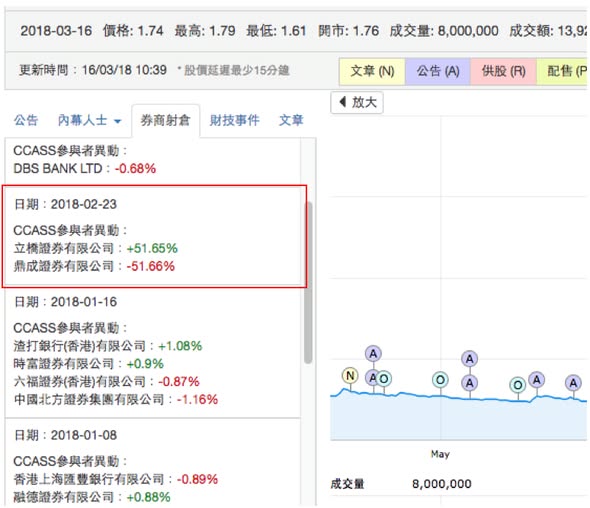The width and height of the screenshot is (590, 508).
Task: Click the upper A marker right of May
Action: pos(470,359)
